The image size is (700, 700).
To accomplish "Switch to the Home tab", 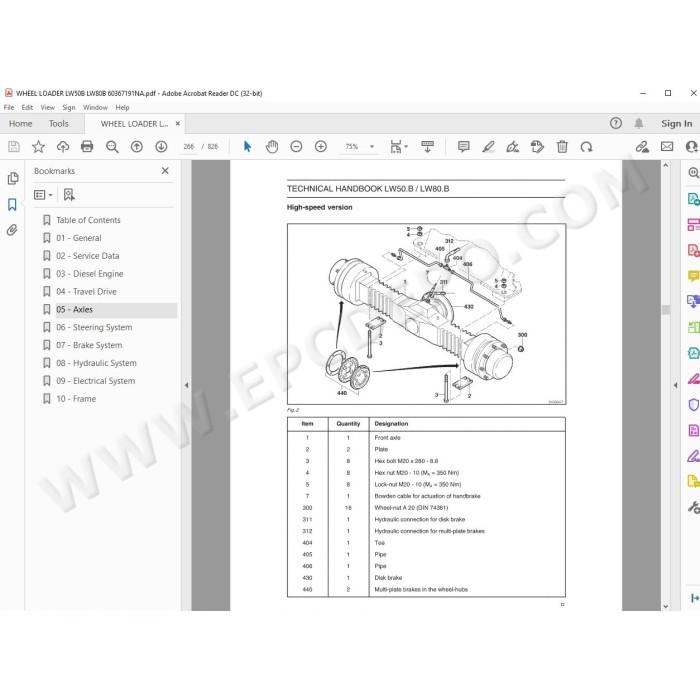I will pos(21,124).
